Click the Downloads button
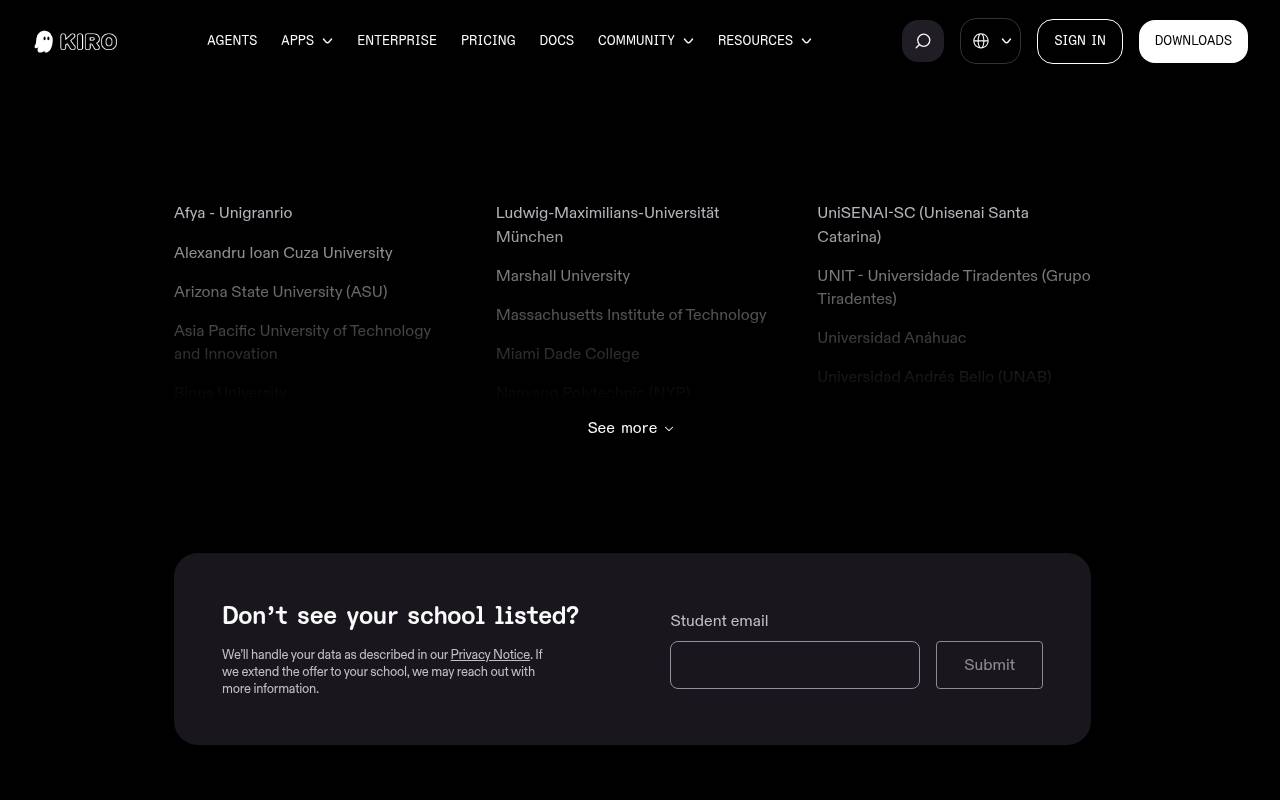1280x800 pixels. pyautogui.click(x=1193, y=41)
